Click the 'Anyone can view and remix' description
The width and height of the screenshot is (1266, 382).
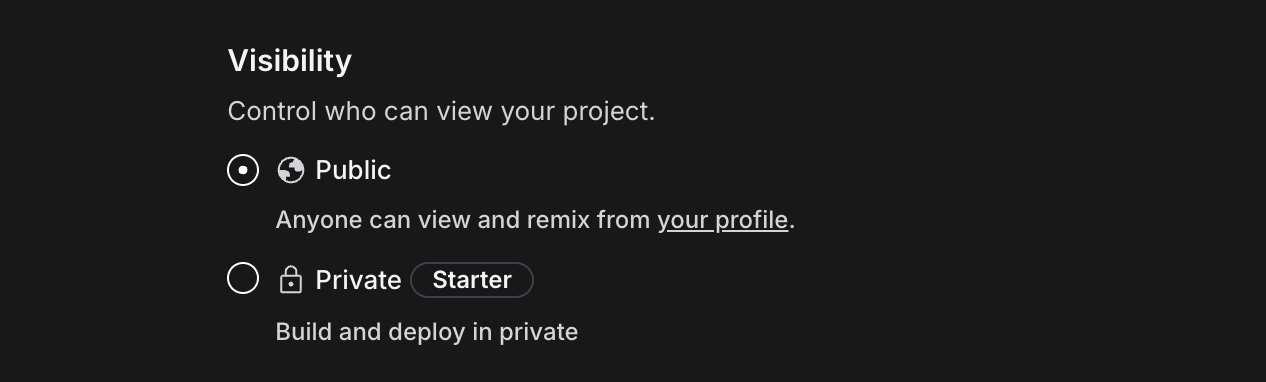tap(535, 220)
